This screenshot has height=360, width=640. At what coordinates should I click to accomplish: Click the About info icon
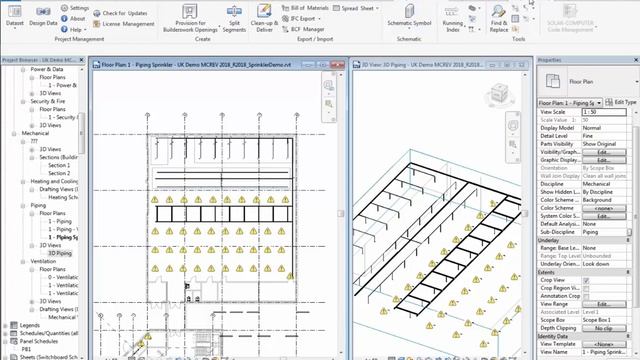(x=64, y=18)
